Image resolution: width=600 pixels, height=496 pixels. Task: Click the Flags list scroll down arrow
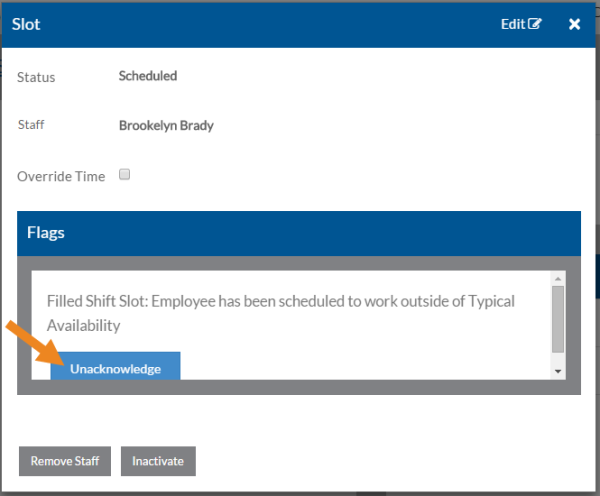558,371
